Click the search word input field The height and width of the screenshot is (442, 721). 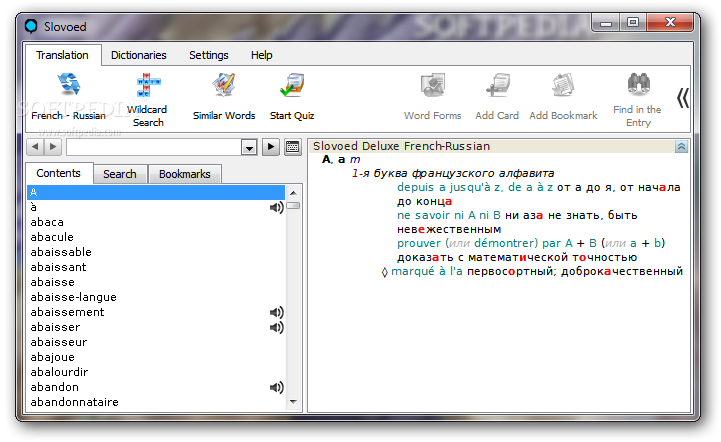(x=154, y=147)
